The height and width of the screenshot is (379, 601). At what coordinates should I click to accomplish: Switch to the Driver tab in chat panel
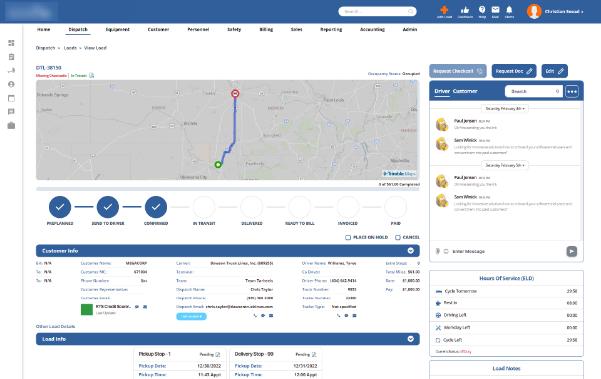pyautogui.click(x=442, y=91)
